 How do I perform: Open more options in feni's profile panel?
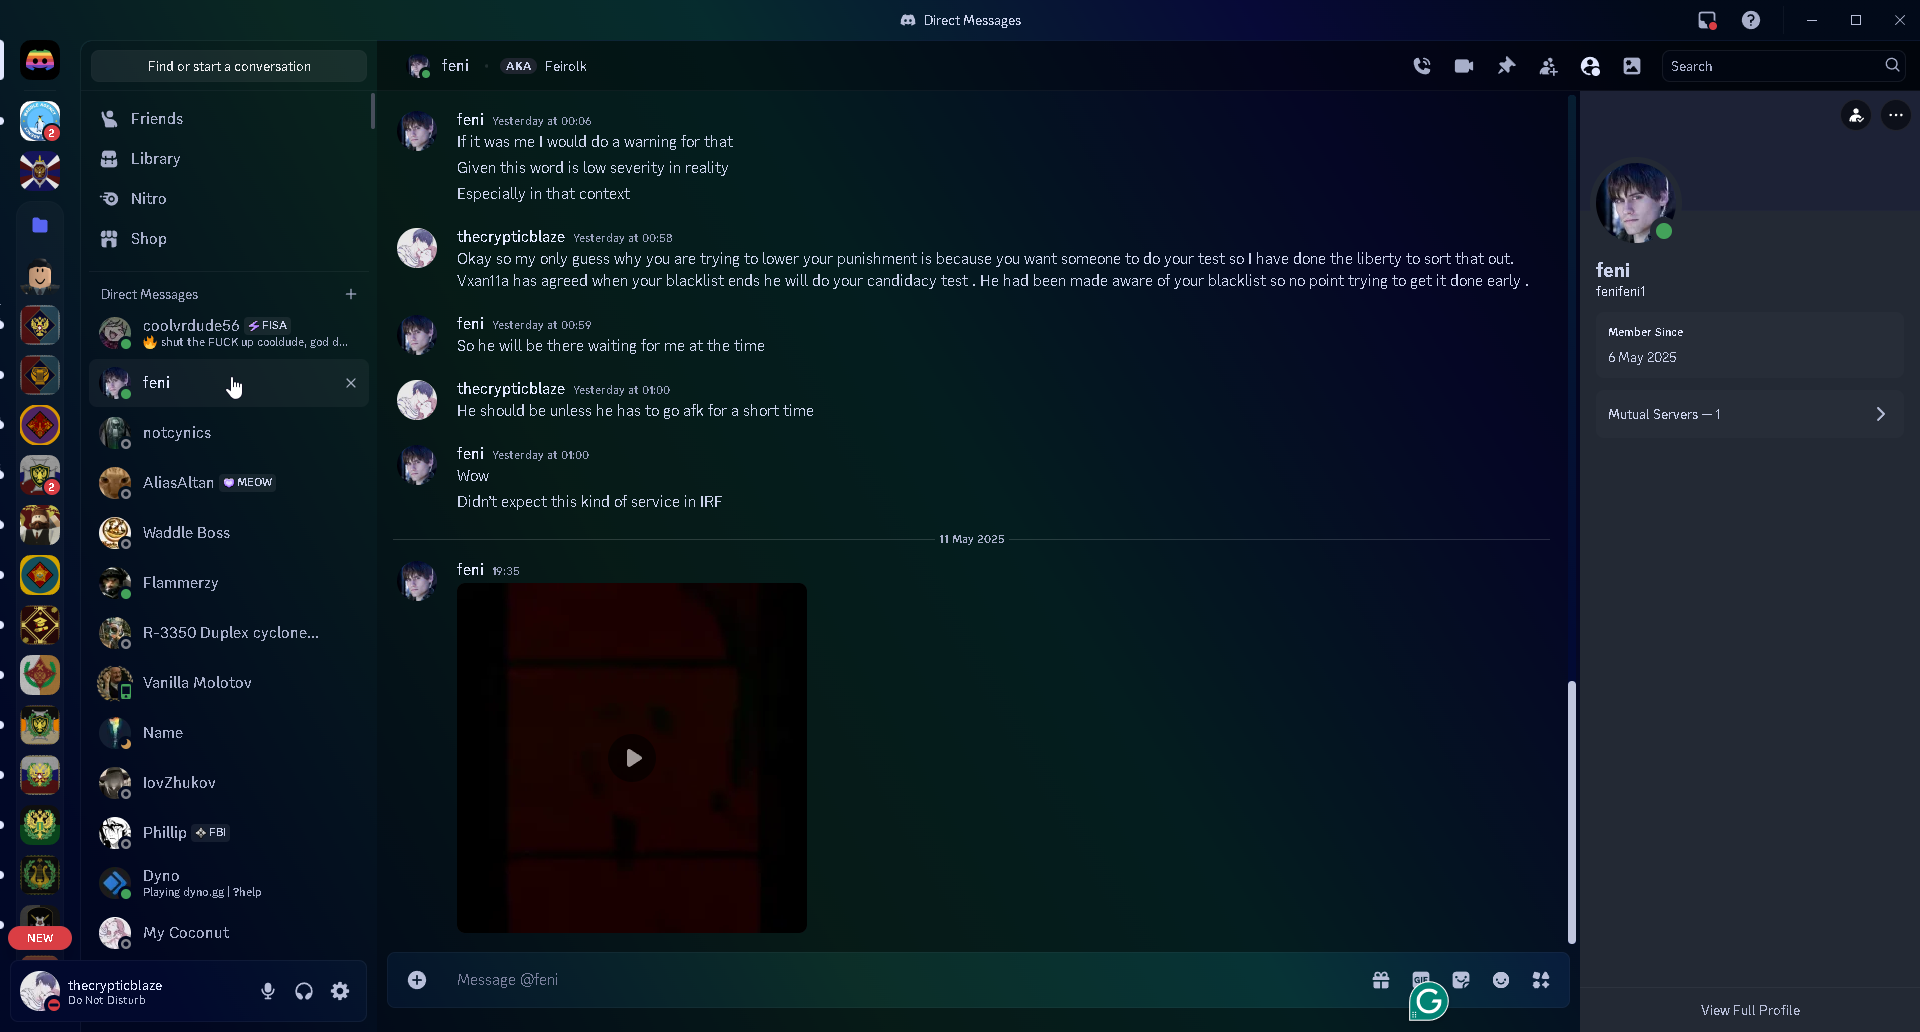point(1895,115)
